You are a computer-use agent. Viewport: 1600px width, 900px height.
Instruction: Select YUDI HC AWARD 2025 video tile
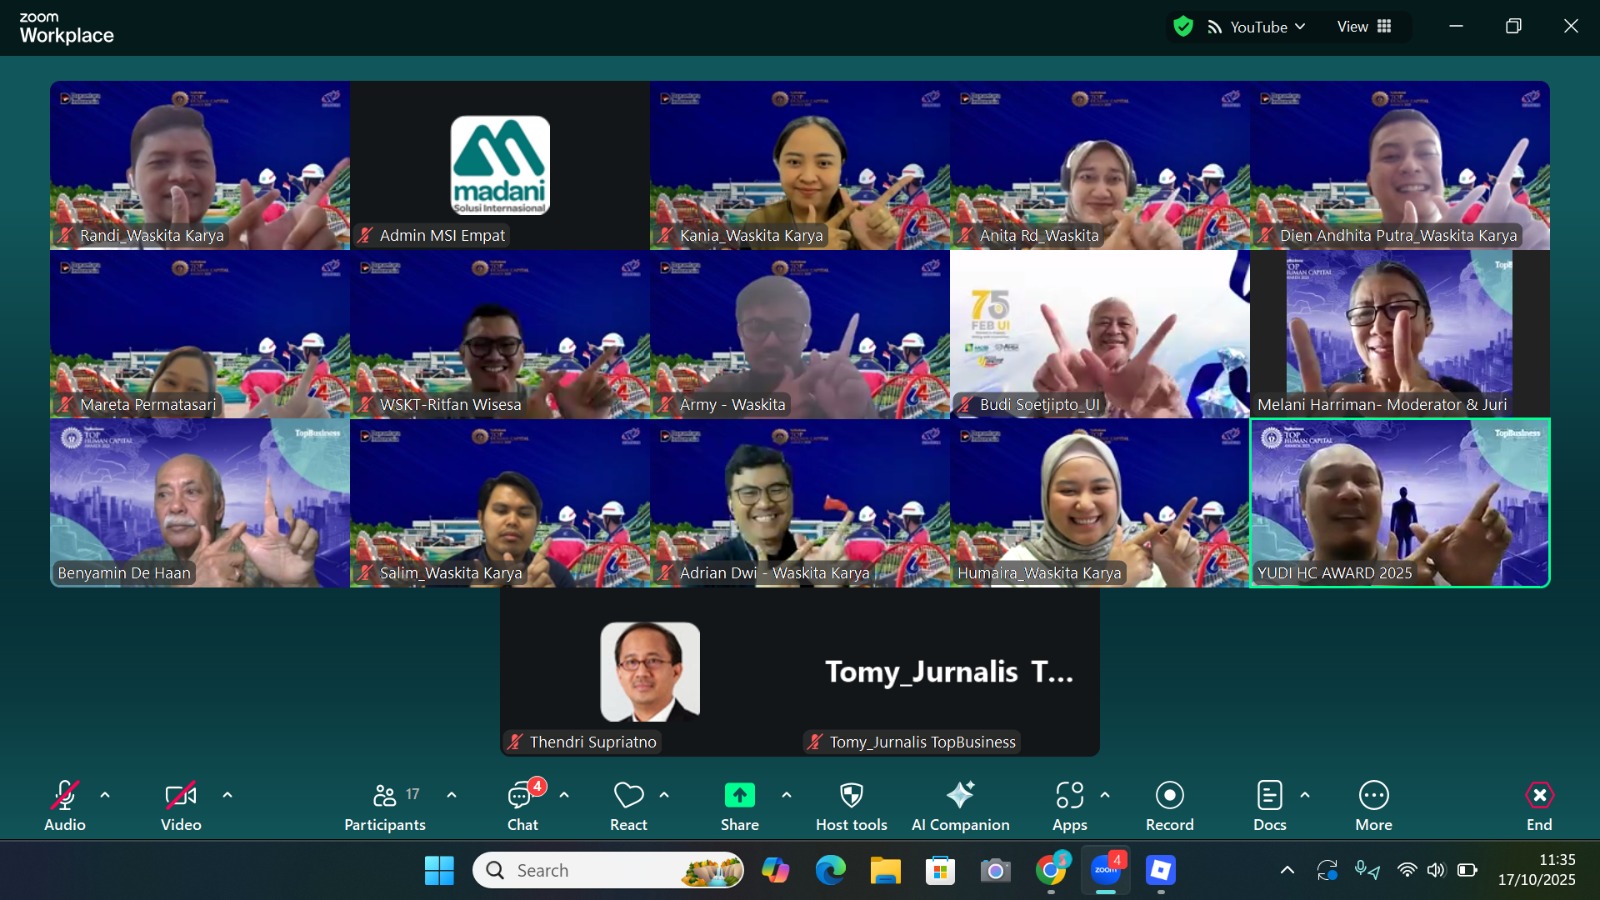coord(1400,503)
